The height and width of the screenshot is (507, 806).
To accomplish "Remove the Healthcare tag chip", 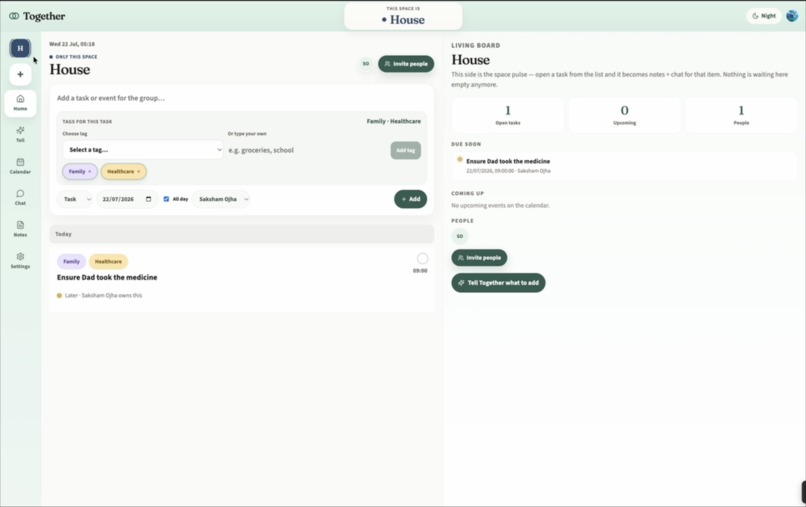I will tap(138, 172).
